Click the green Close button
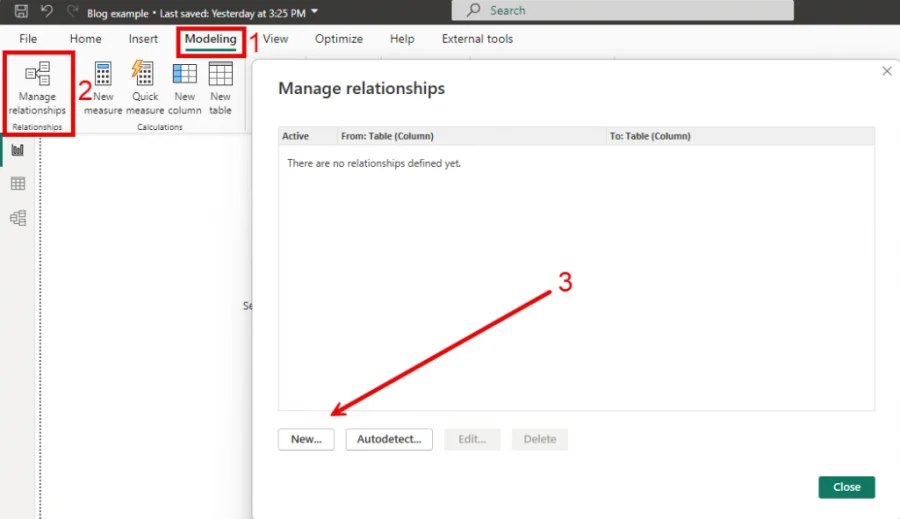 click(x=847, y=487)
